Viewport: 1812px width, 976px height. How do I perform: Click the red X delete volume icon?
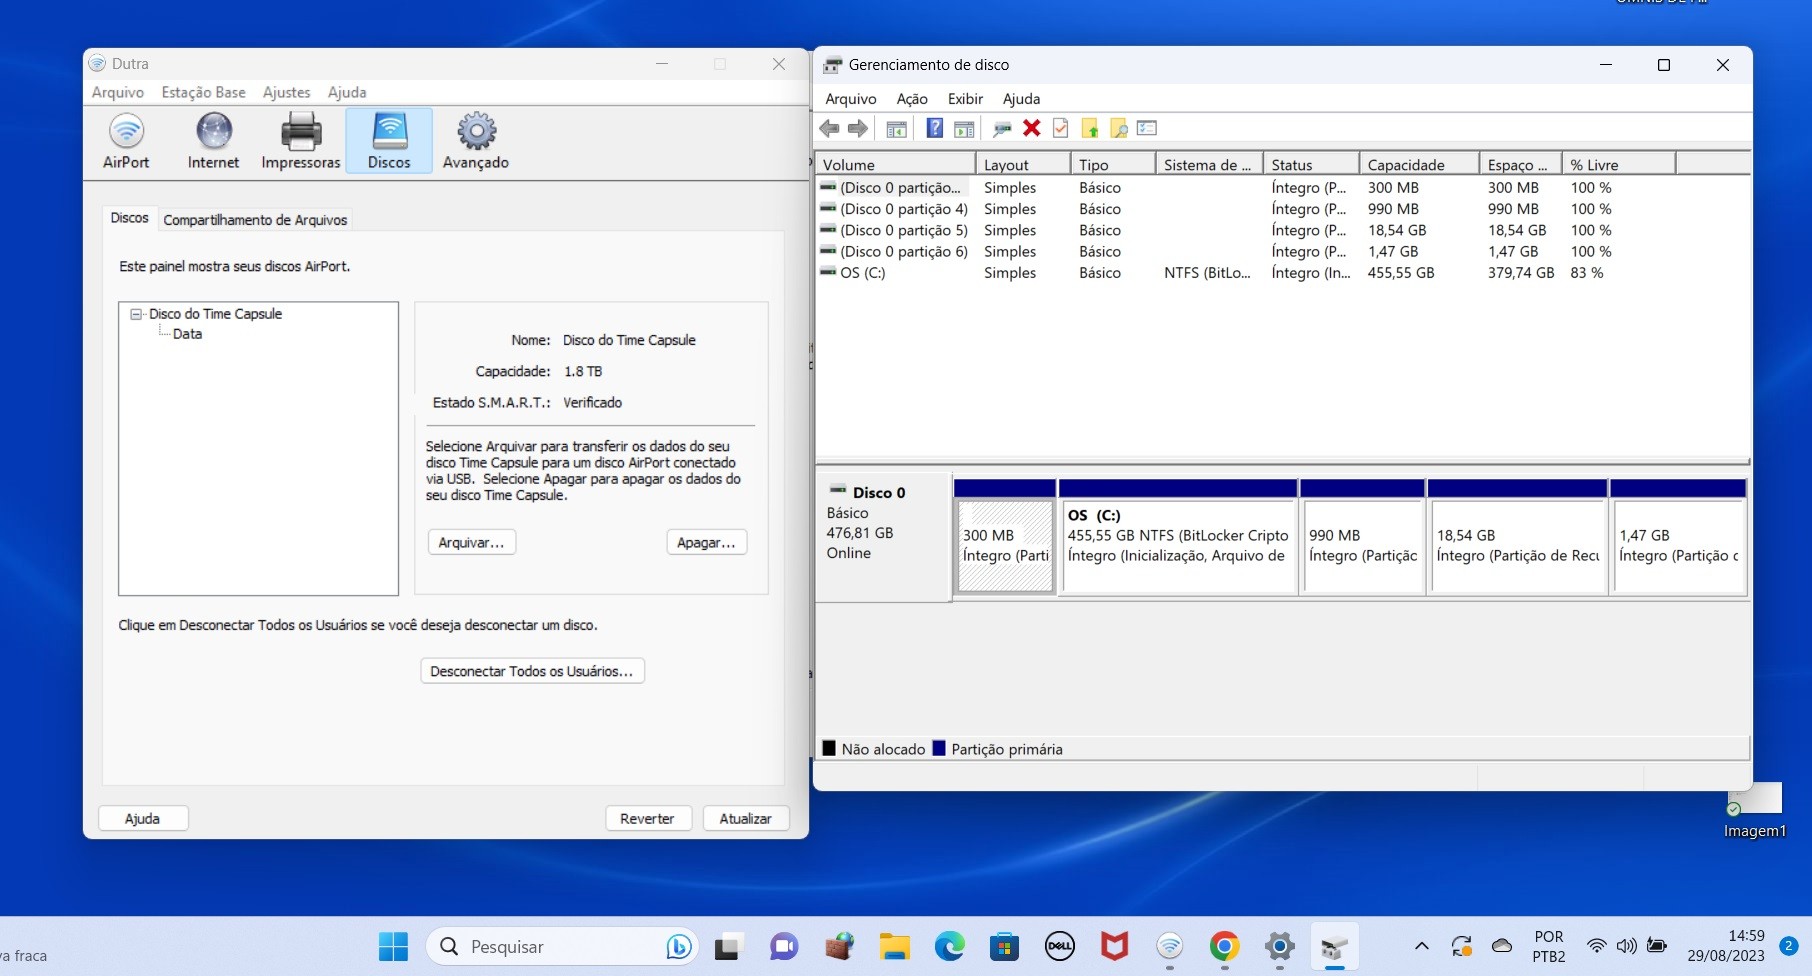[1032, 128]
